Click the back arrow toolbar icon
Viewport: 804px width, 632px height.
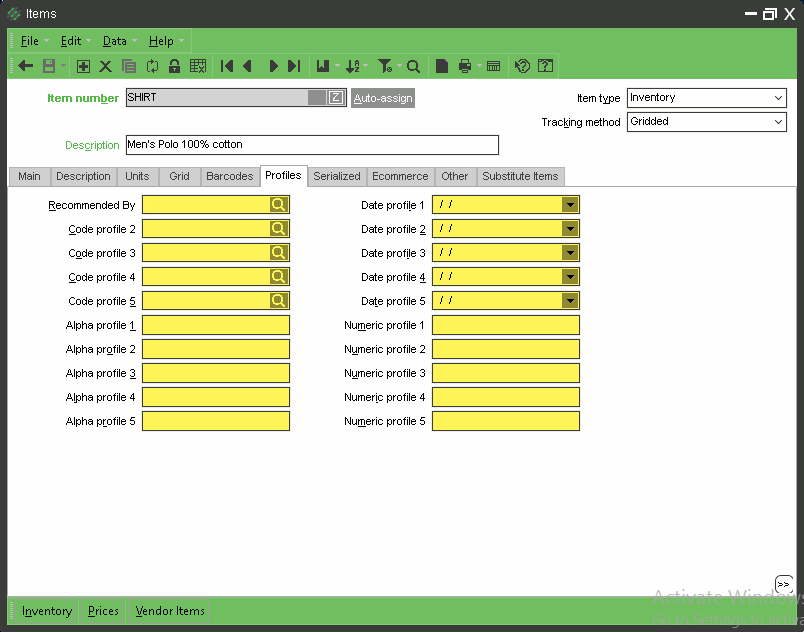click(x=26, y=66)
